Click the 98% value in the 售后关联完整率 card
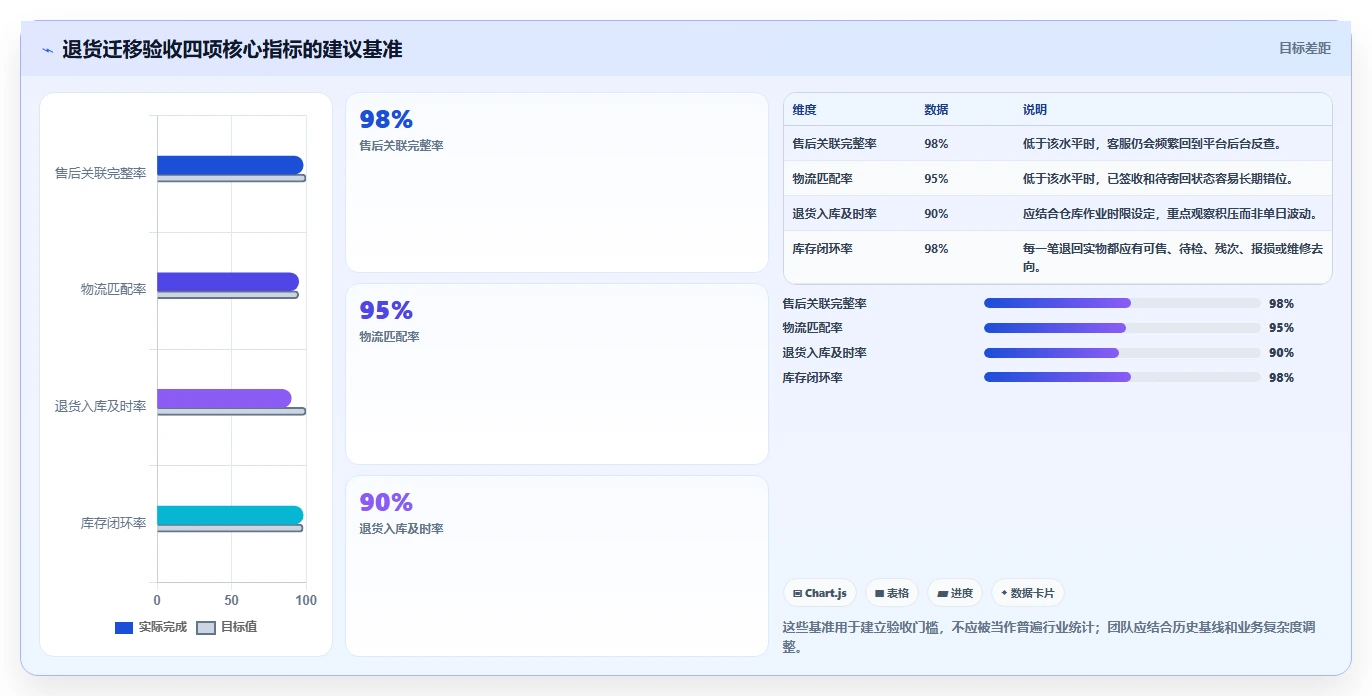The width and height of the screenshot is (1372, 696). coord(386,120)
